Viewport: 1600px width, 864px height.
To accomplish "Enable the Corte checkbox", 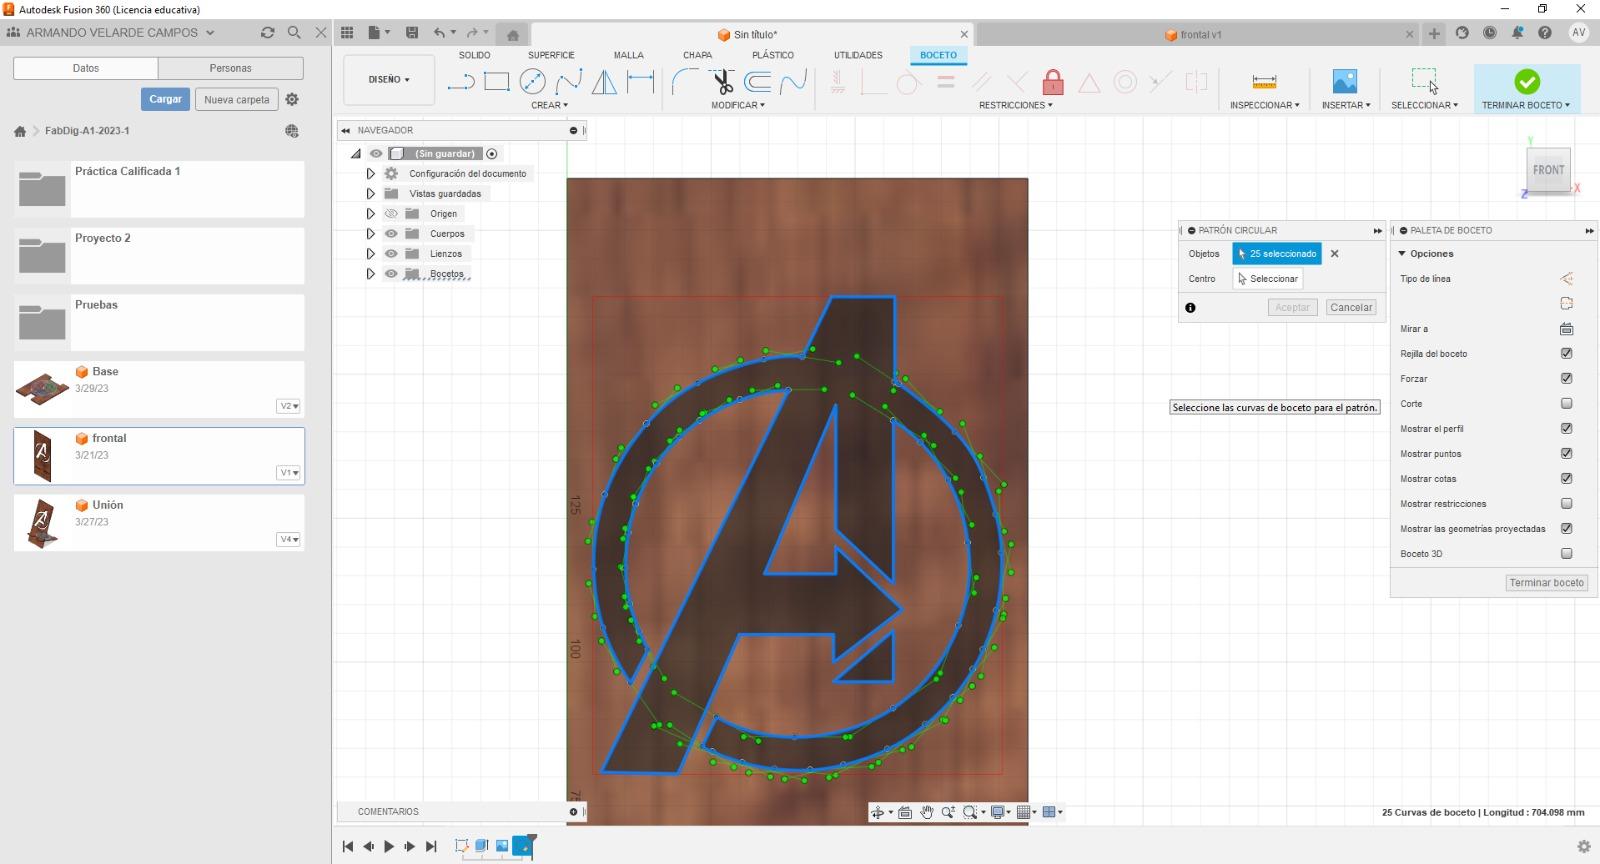I will click(x=1567, y=404).
